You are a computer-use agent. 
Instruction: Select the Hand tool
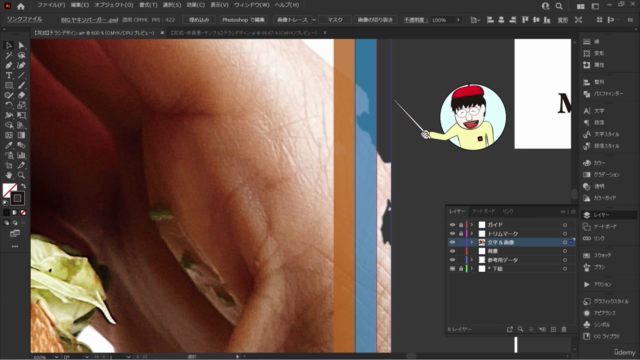pyautogui.click(x=9, y=175)
